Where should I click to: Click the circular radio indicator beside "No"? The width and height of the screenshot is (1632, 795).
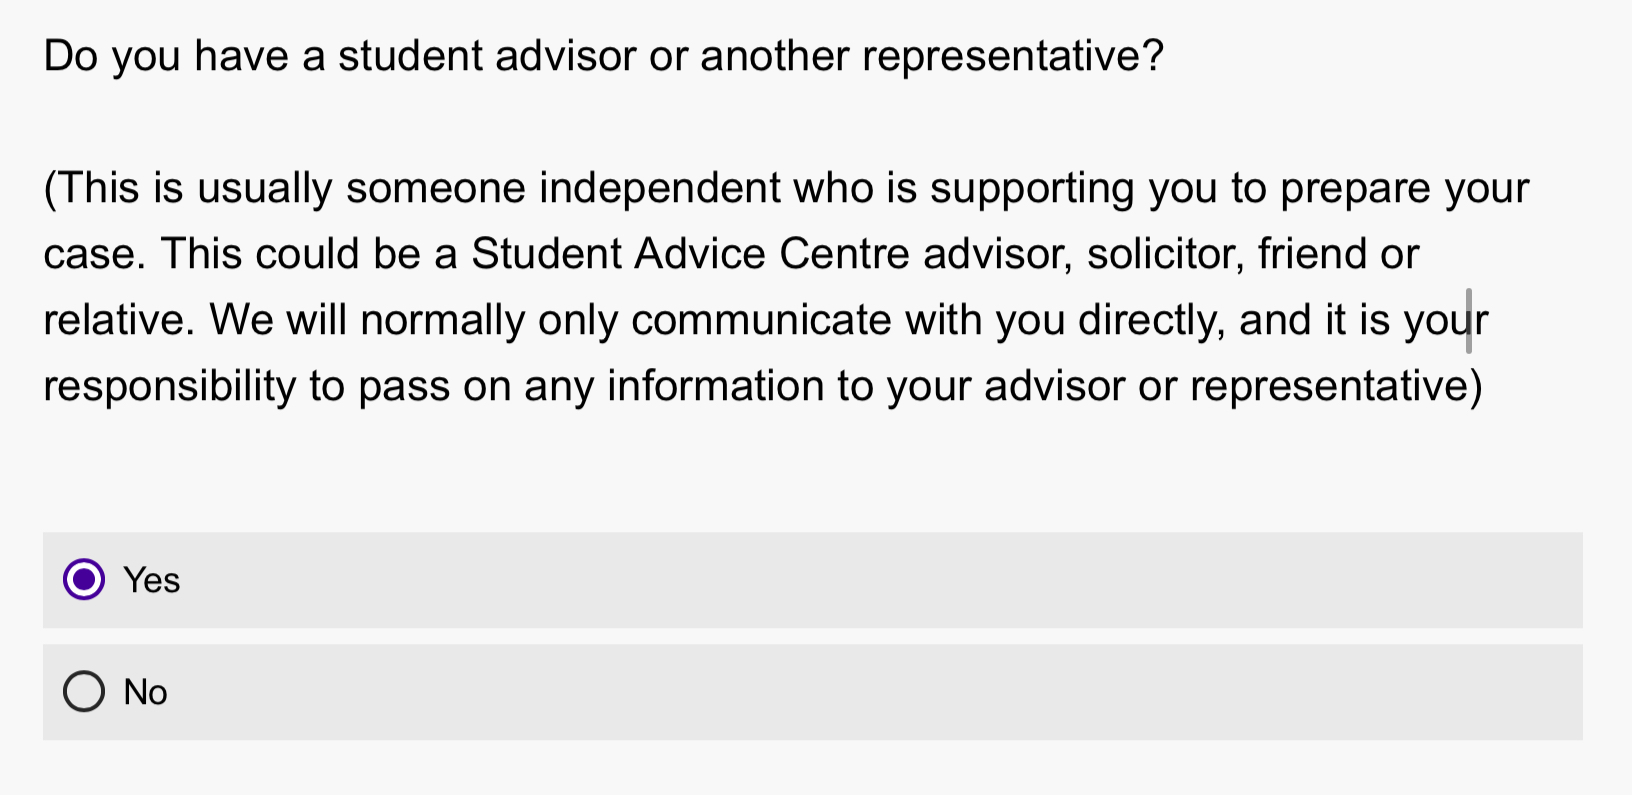(x=84, y=691)
